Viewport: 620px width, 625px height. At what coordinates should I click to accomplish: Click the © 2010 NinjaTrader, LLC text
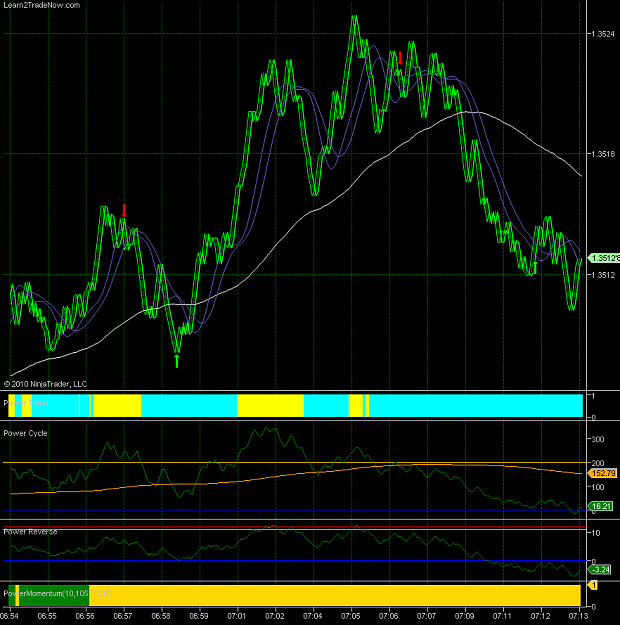(x=45, y=384)
